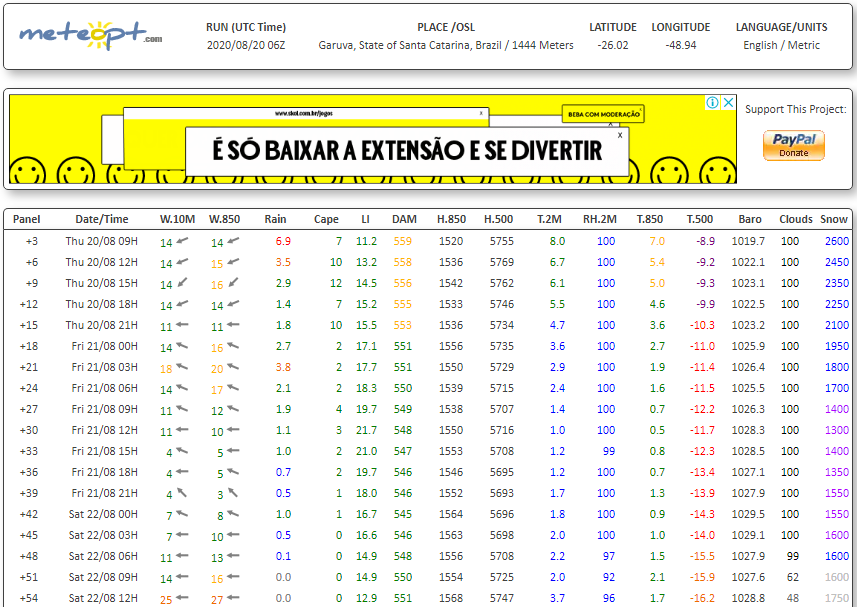857x607 pixels.
Task: Click the W.850 wind arrow in row +54
Action: click(x=233, y=598)
